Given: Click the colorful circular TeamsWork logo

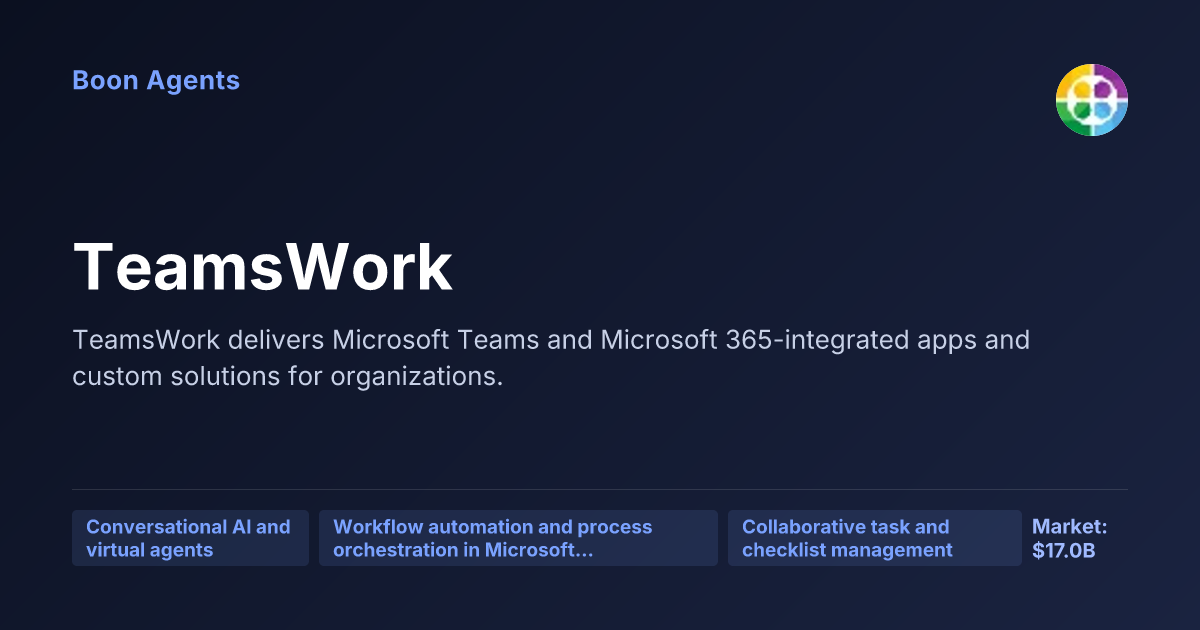Looking at the screenshot, I should pyautogui.click(x=1092, y=100).
